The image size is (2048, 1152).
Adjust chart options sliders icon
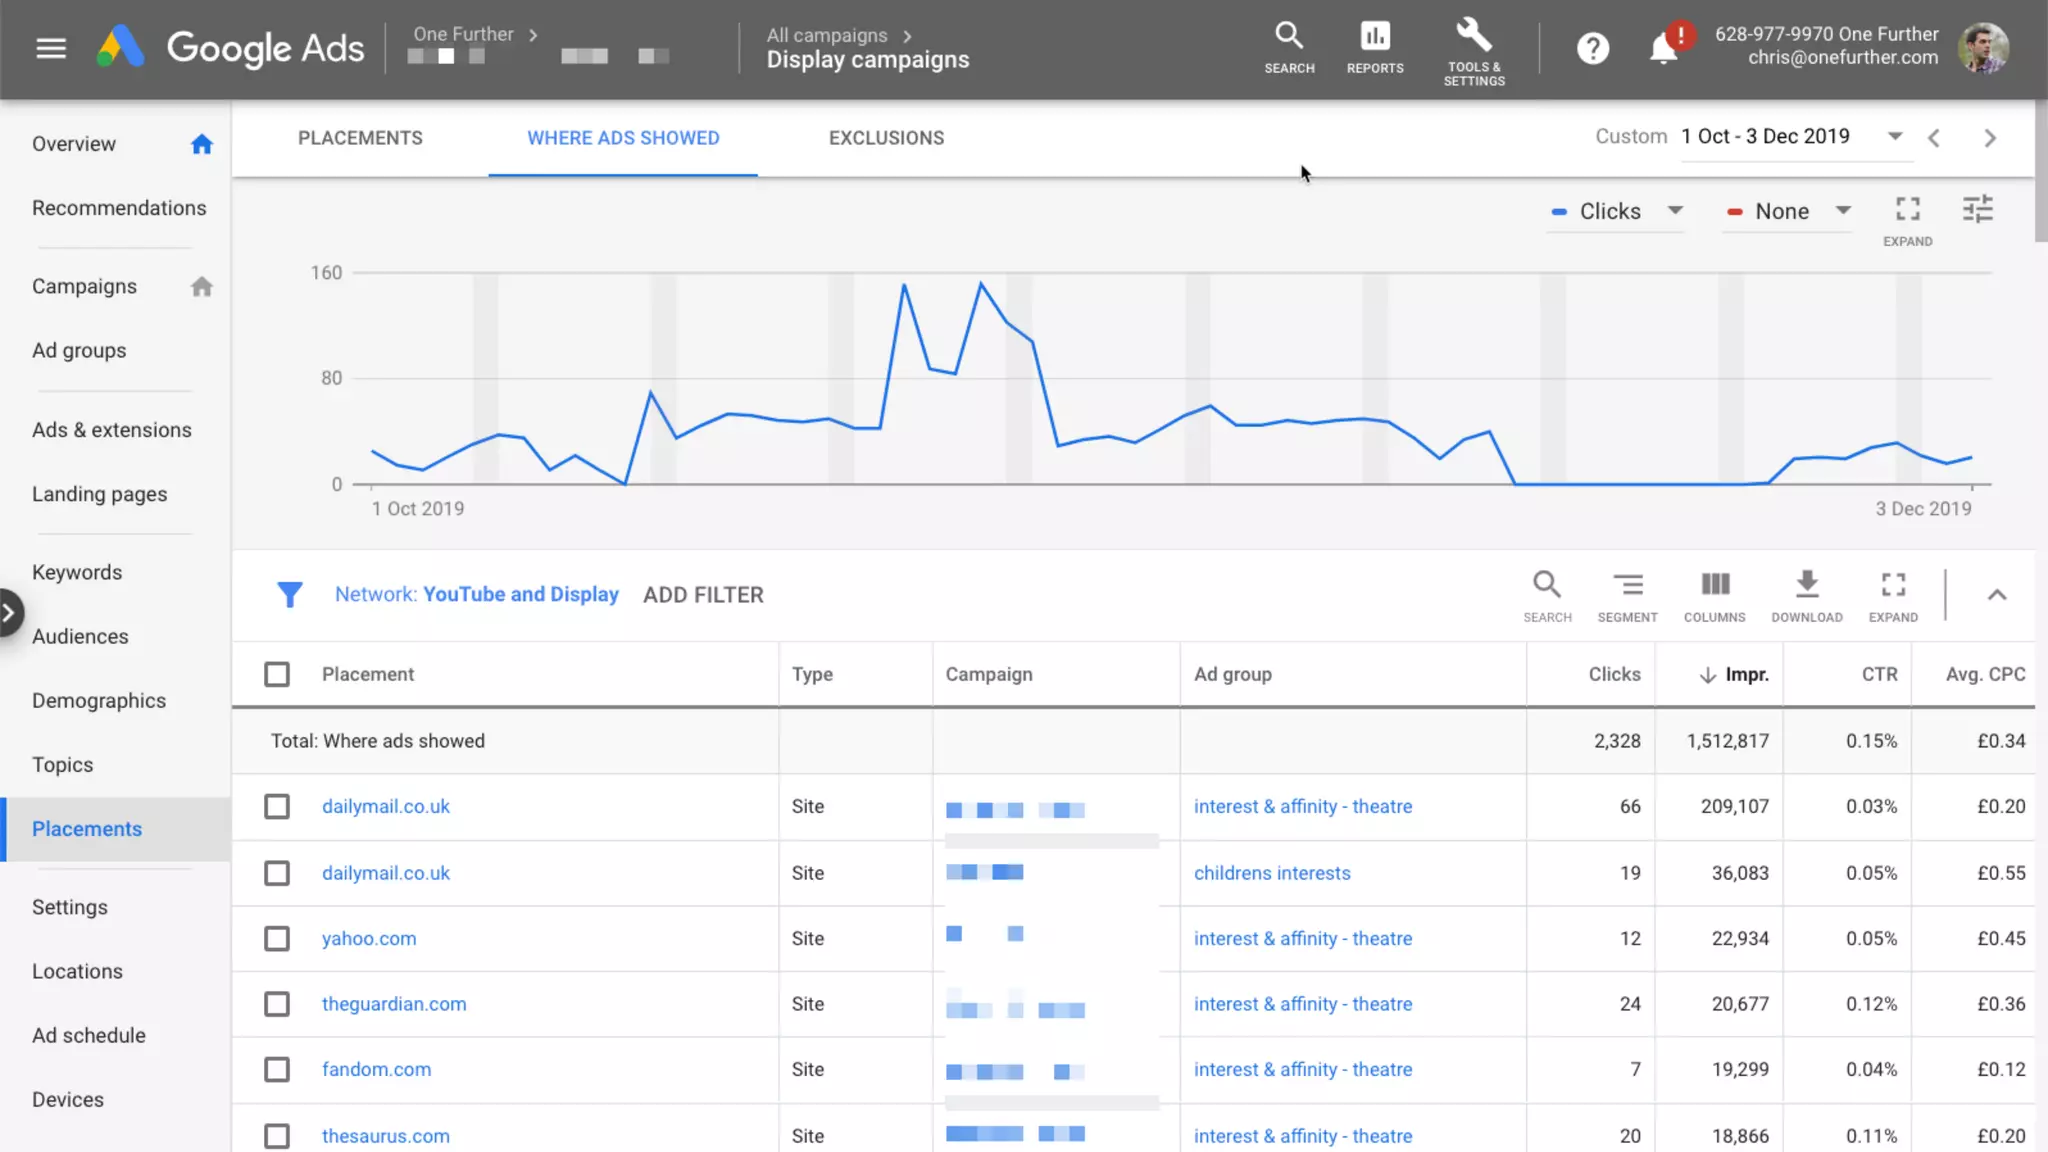click(1977, 209)
